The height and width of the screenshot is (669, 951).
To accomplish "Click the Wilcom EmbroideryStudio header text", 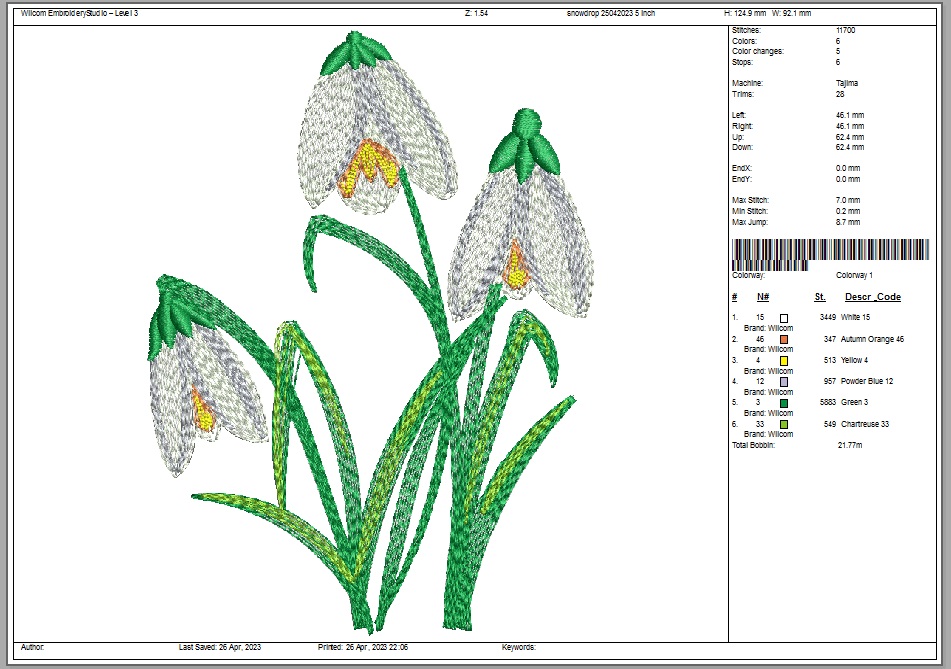I will pos(79,14).
